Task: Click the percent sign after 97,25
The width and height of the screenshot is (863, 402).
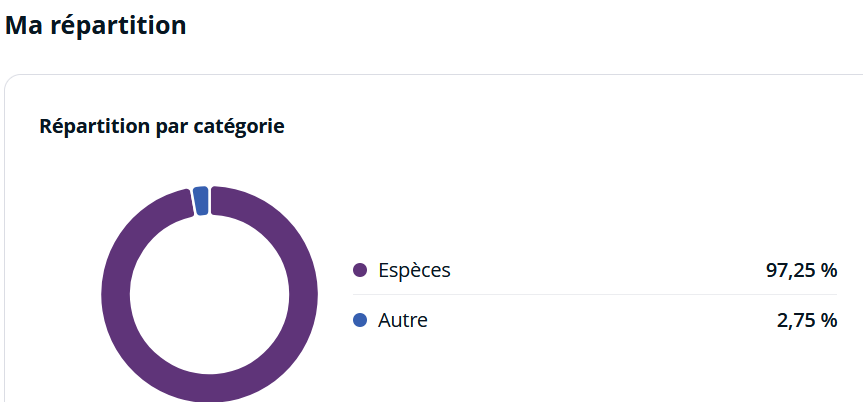Action: [827, 270]
